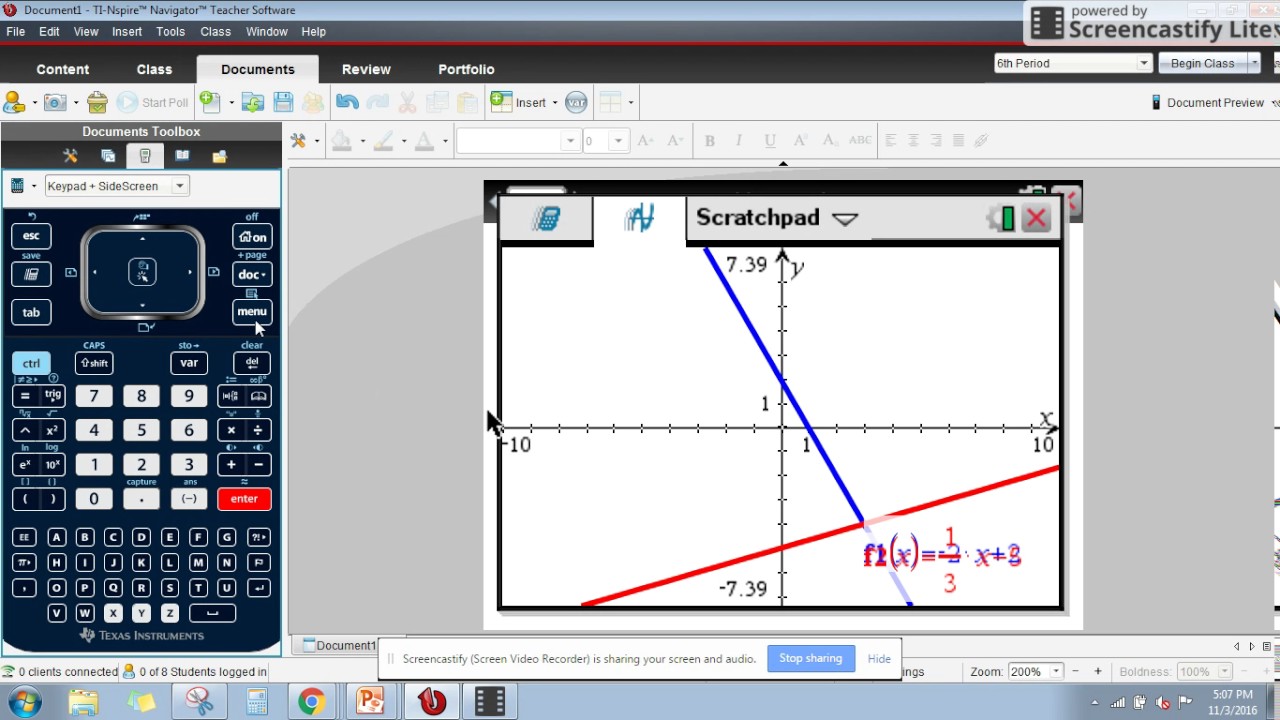The height and width of the screenshot is (720, 1280).
Task: Click the Begin Class button
Action: 1202,63
